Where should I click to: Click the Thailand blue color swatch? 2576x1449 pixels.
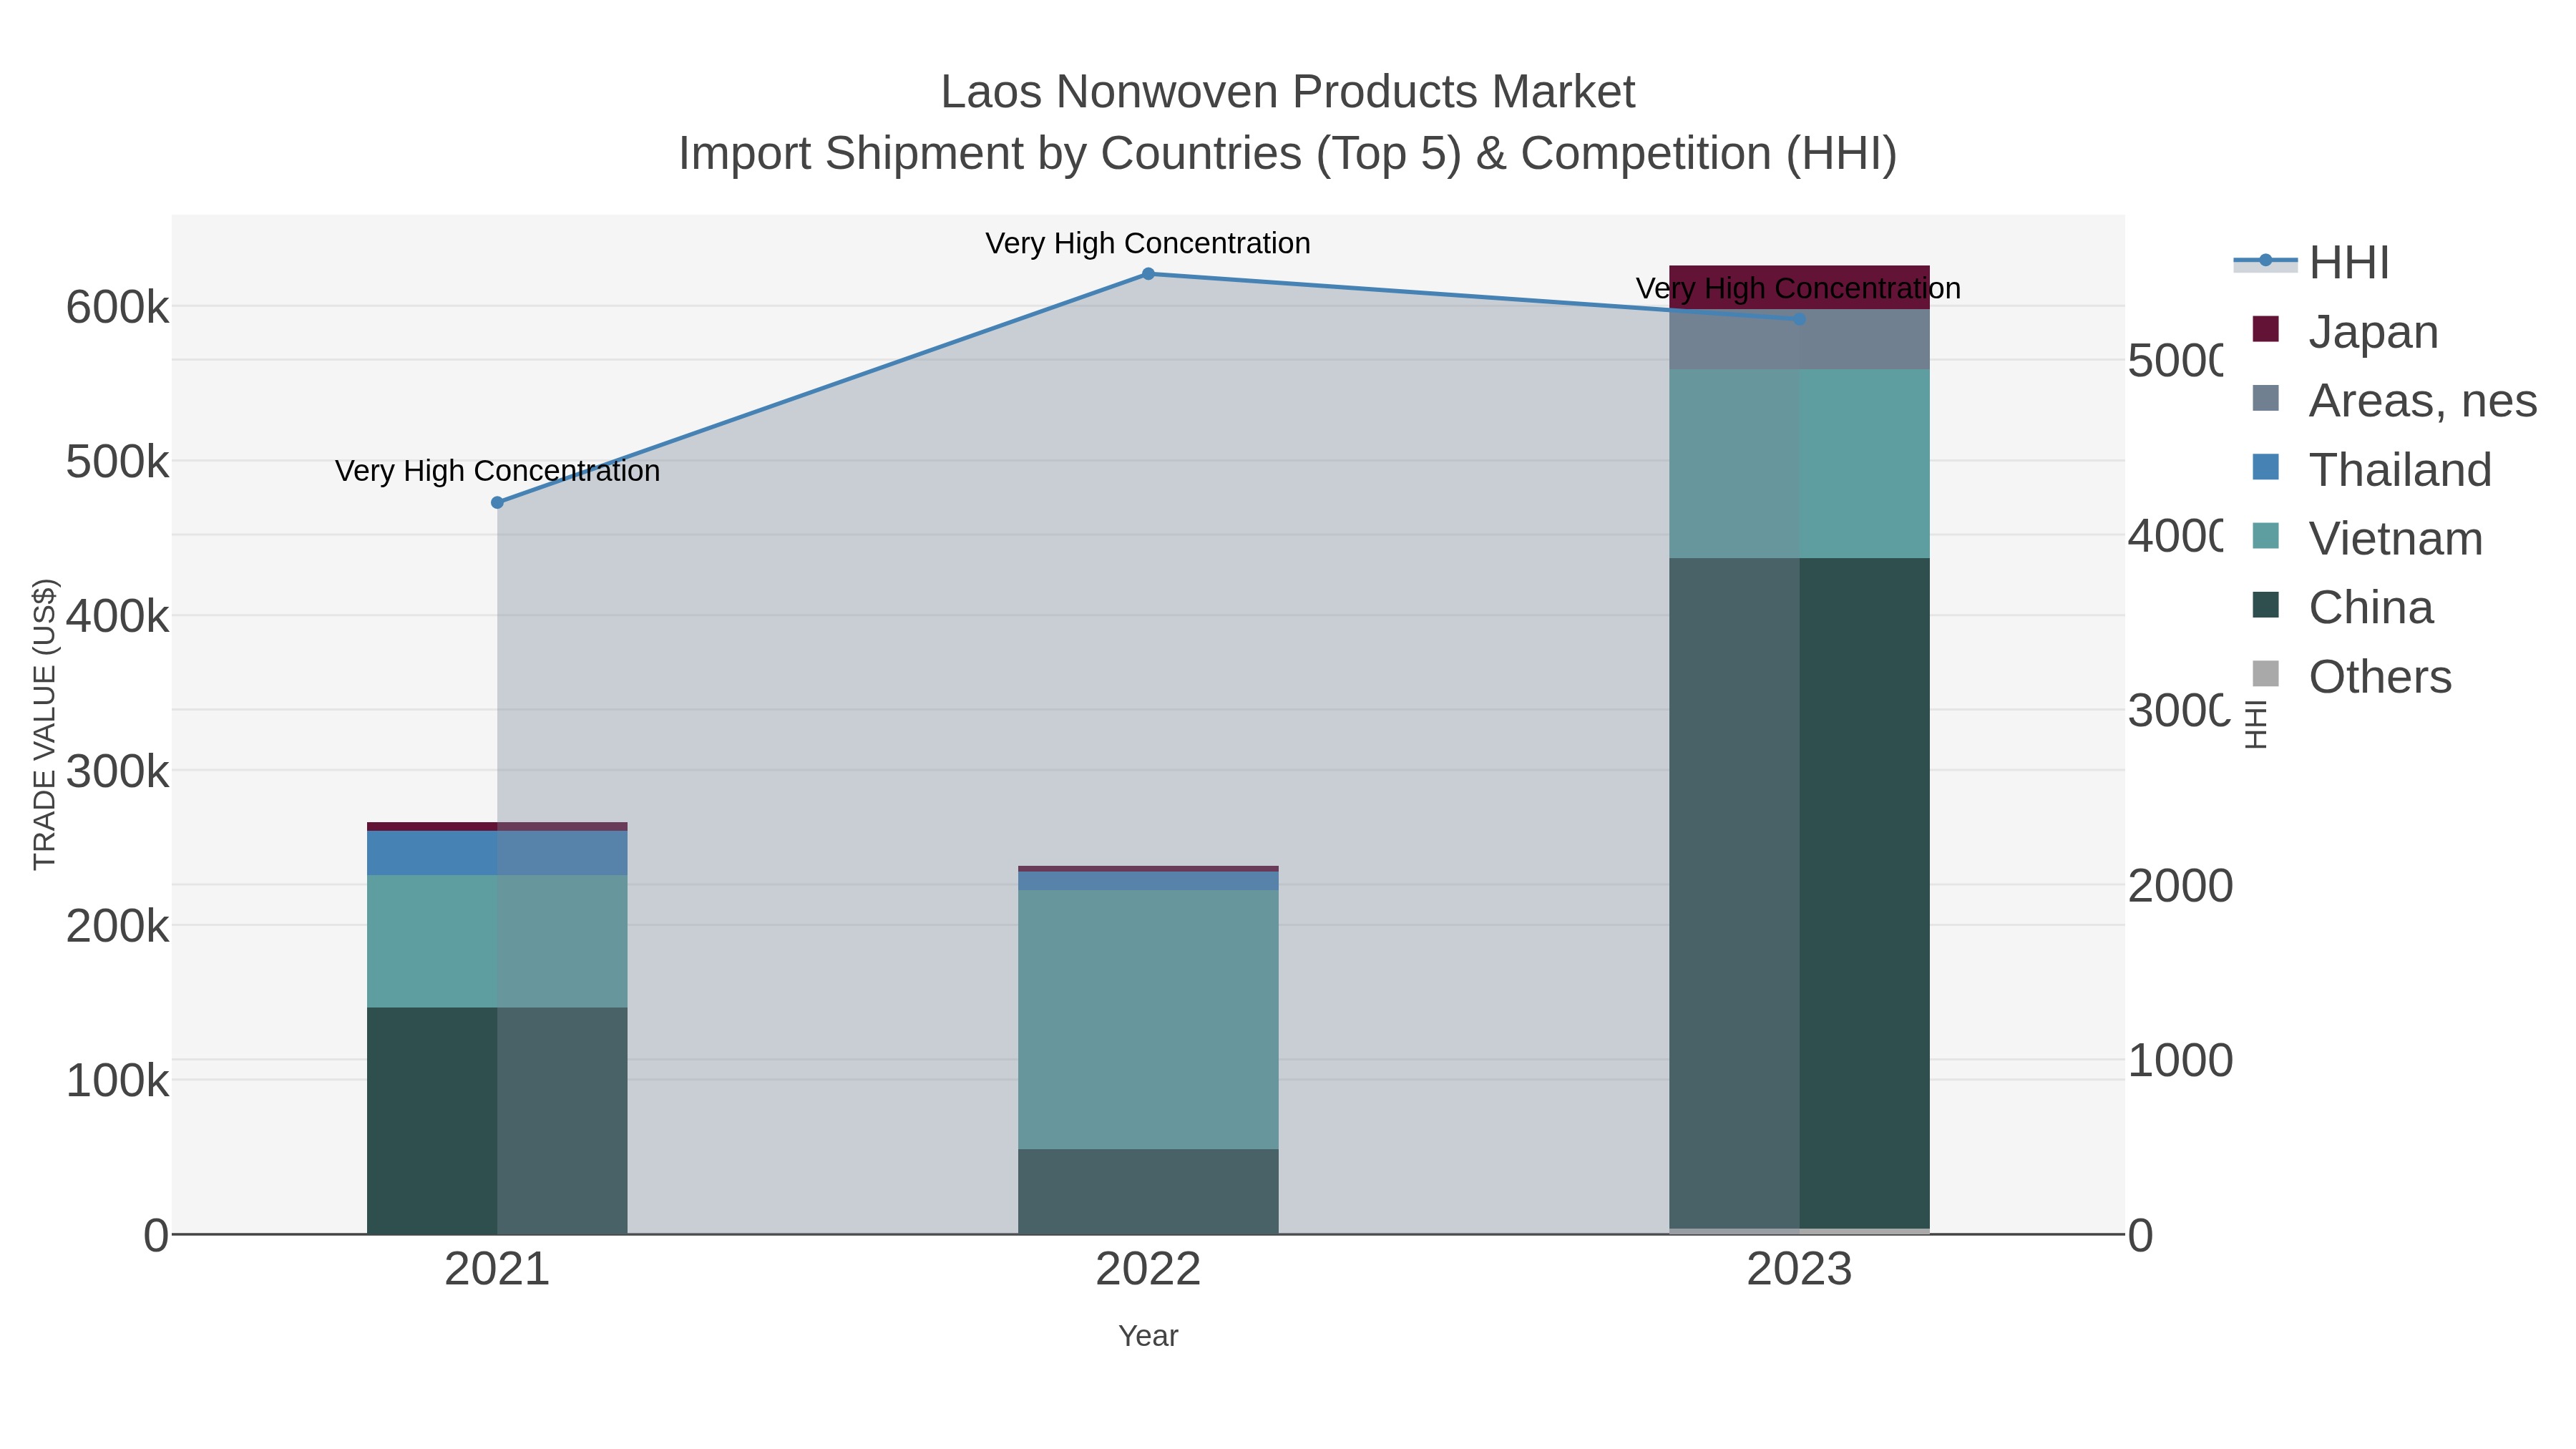click(x=2265, y=467)
